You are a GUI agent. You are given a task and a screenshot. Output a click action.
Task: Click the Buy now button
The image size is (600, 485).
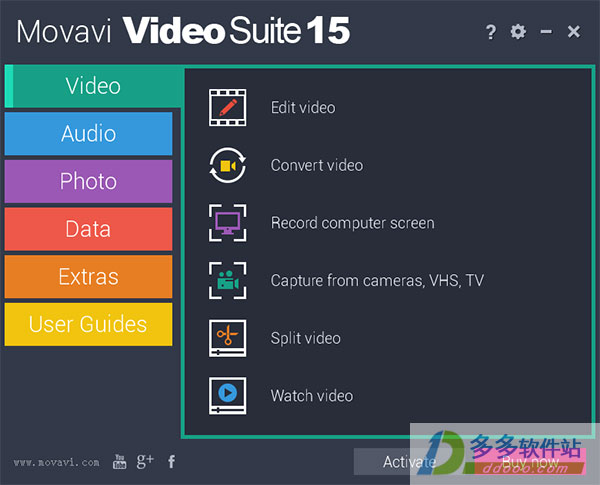point(530,462)
